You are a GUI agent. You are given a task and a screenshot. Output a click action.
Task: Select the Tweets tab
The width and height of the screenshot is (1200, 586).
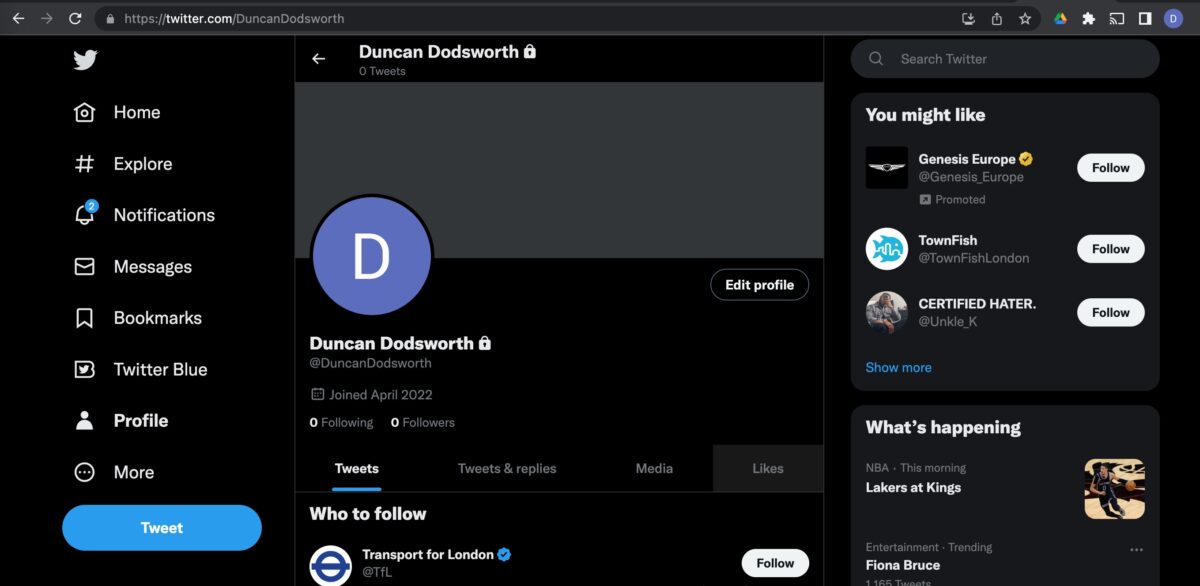click(357, 468)
